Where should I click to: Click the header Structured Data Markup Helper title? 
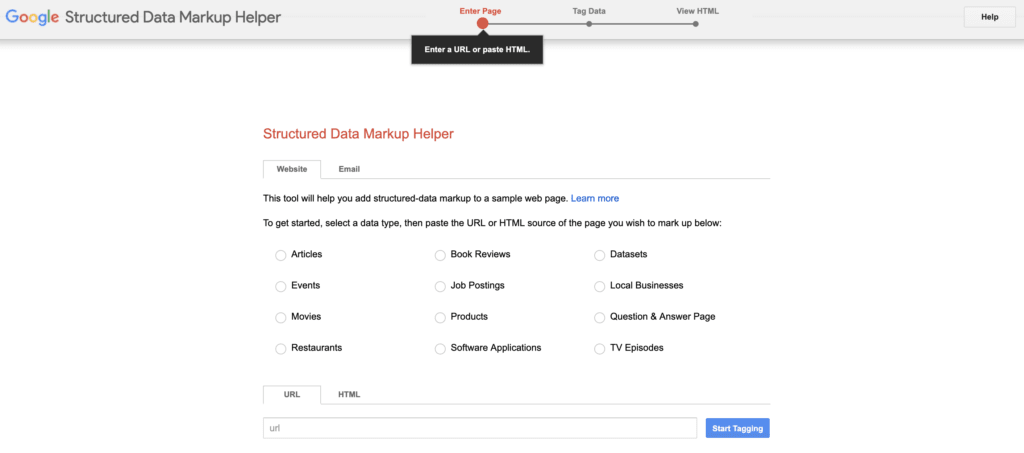click(173, 18)
